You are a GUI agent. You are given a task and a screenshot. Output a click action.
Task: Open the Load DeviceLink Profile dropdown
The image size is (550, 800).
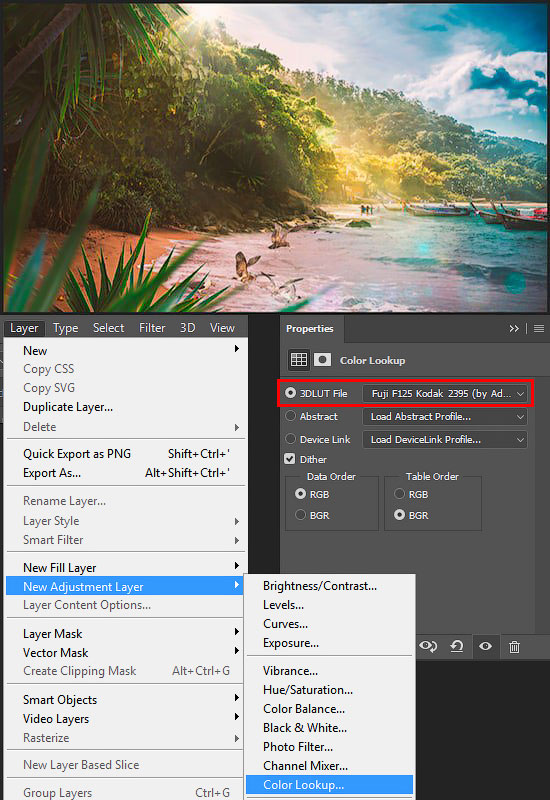445,439
